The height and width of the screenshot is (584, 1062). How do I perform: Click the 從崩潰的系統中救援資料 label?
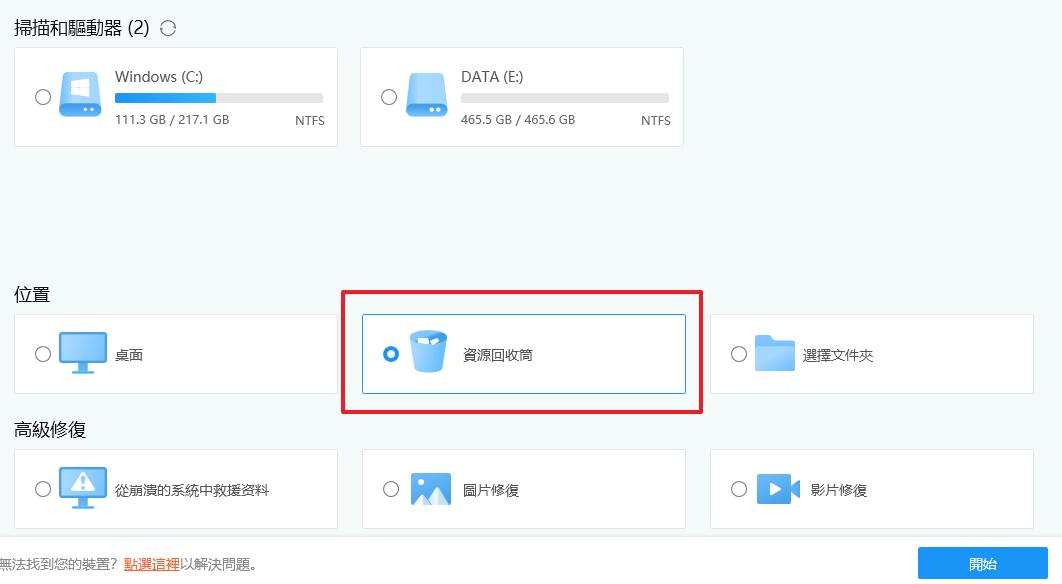192,490
